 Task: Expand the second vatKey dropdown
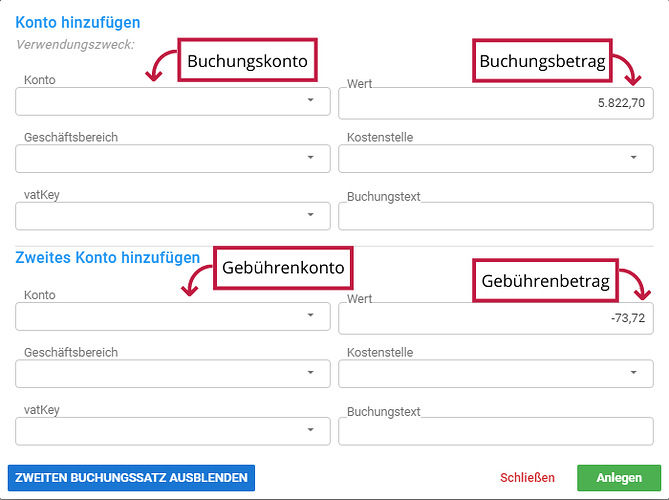click(311, 430)
